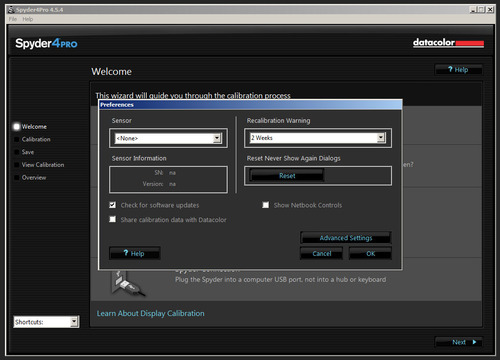Click the Spyder4Pro app icon in title bar
500x360 pixels.
point(11,10)
